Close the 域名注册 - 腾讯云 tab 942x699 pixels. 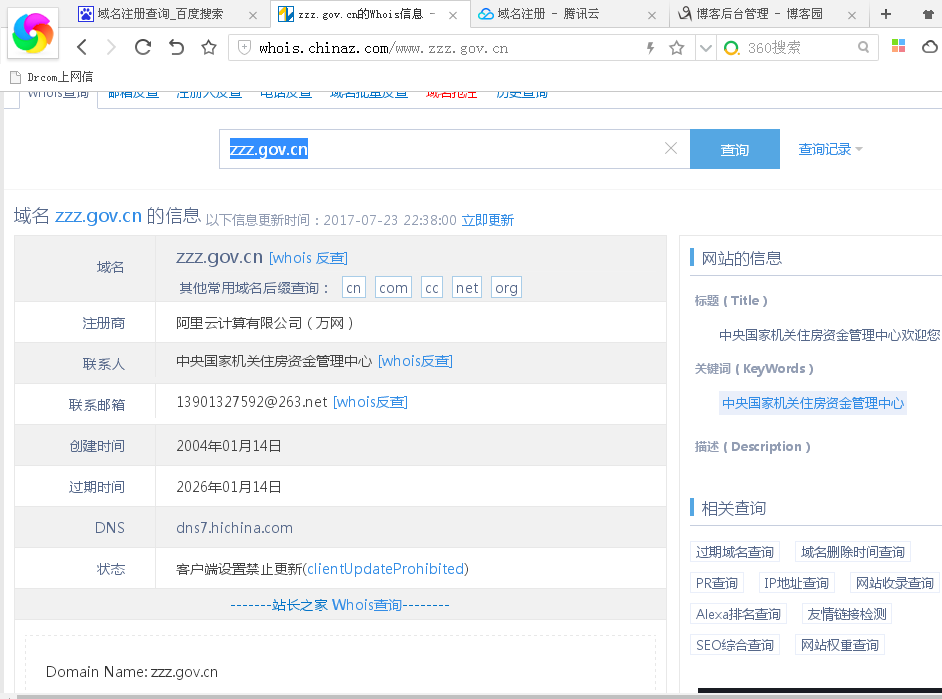point(652,16)
